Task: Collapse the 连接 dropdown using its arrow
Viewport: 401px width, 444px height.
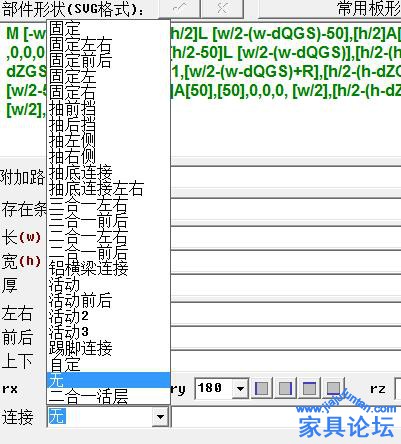Action: (x=160, y=417)
